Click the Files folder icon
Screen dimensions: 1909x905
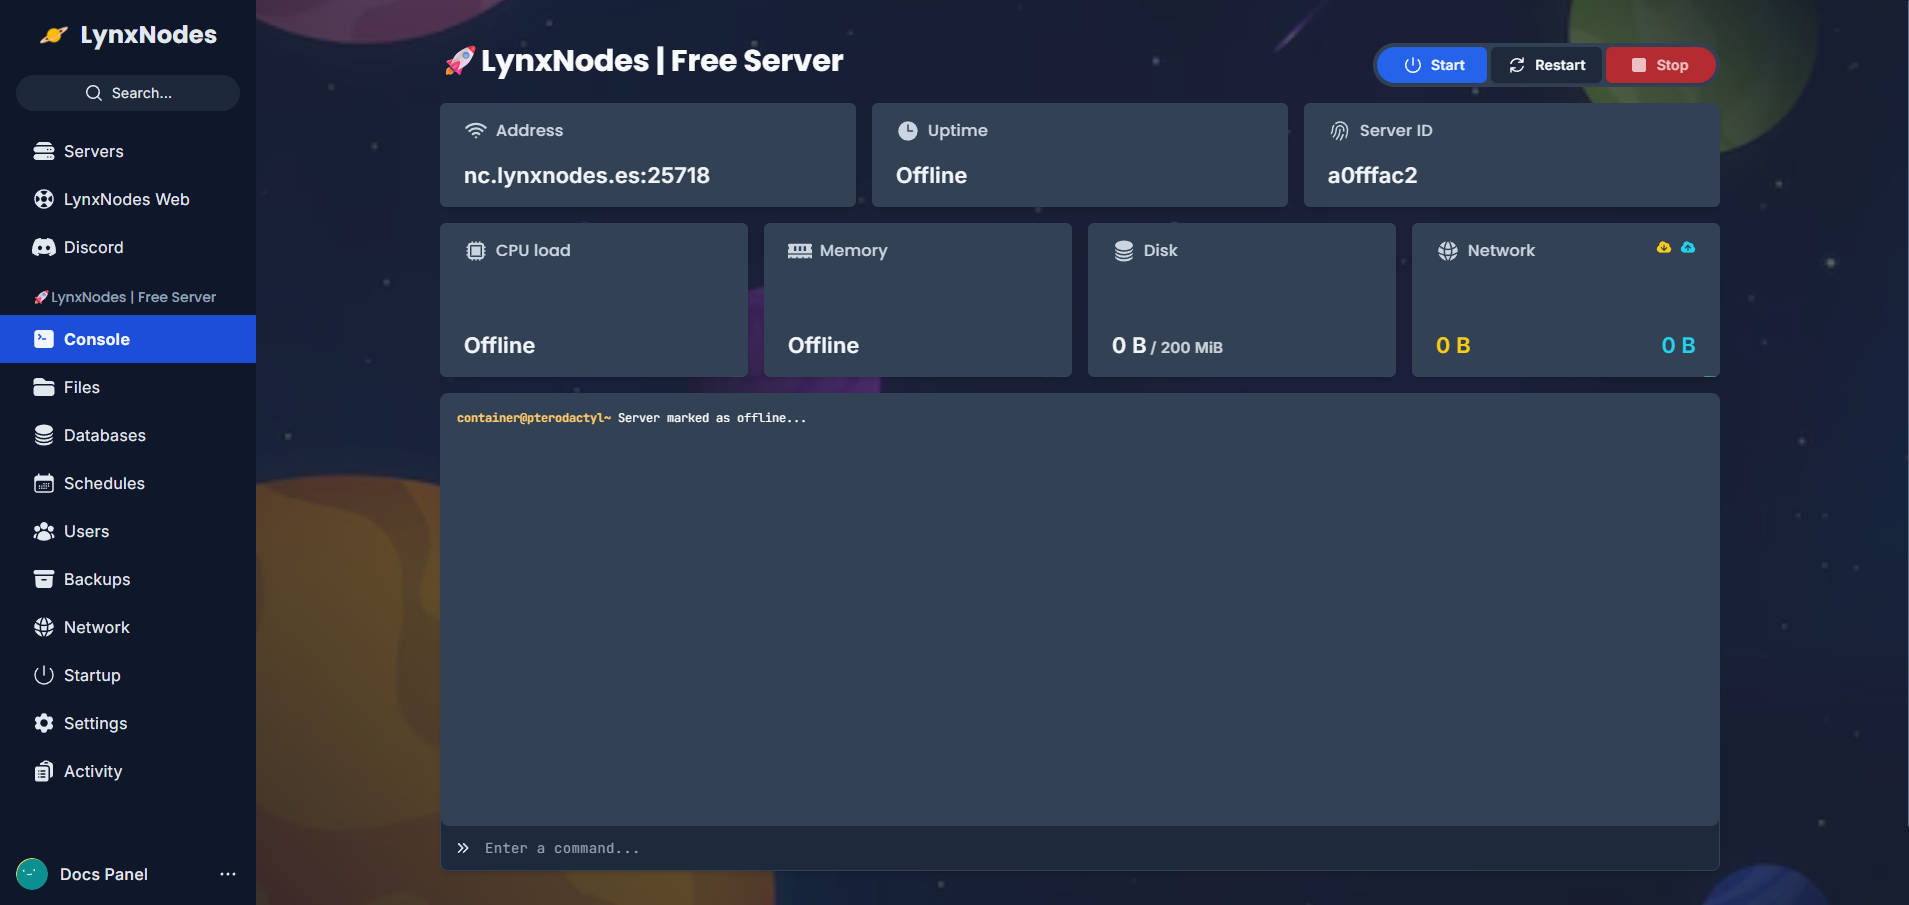tap(44, 387)
